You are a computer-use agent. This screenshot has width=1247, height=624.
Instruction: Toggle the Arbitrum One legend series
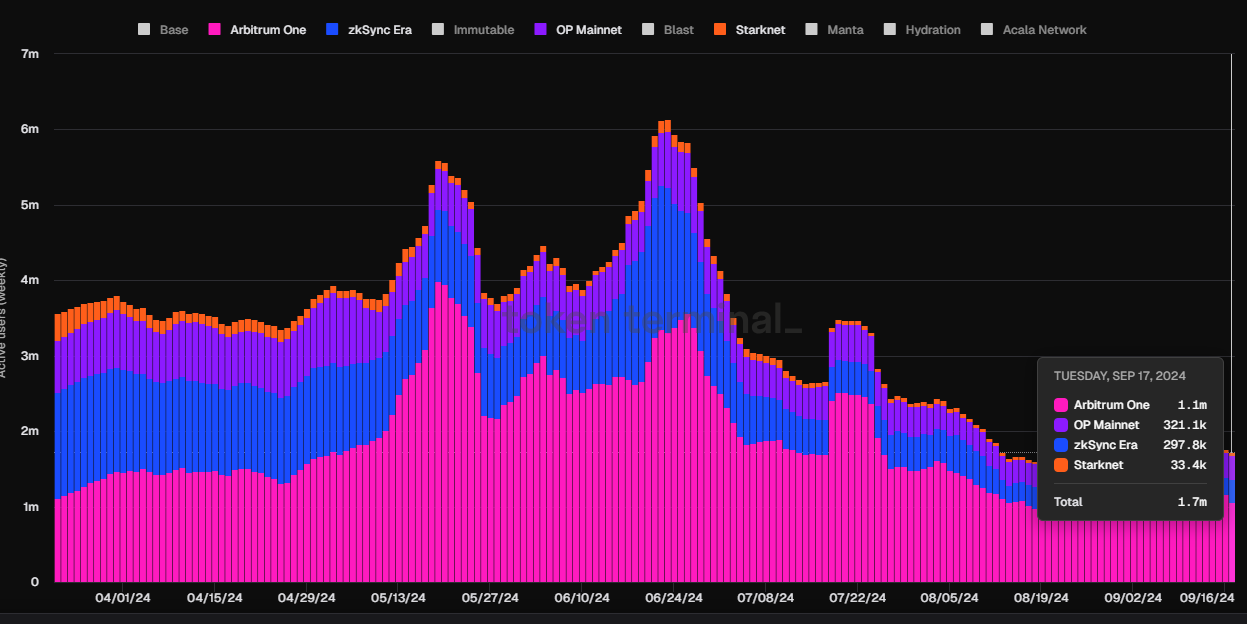(x=257, y=30)
